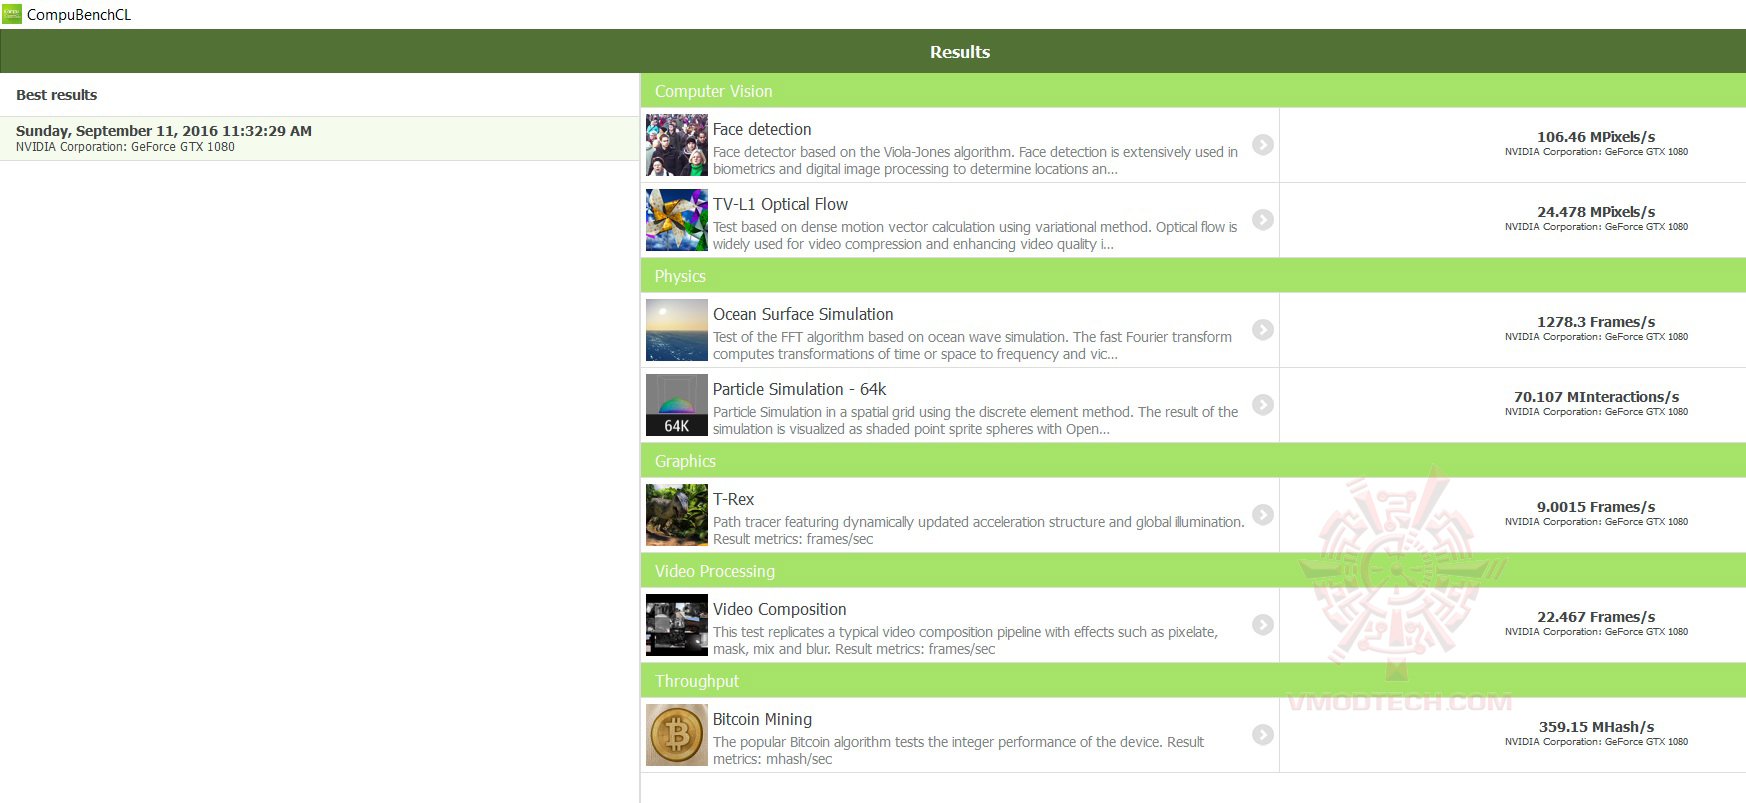Click the TV-L1 Optical Flow pinwheel thumbnail
Image resolution: width=1746 pixels, height=803 pixels.
tap(677, 220)
